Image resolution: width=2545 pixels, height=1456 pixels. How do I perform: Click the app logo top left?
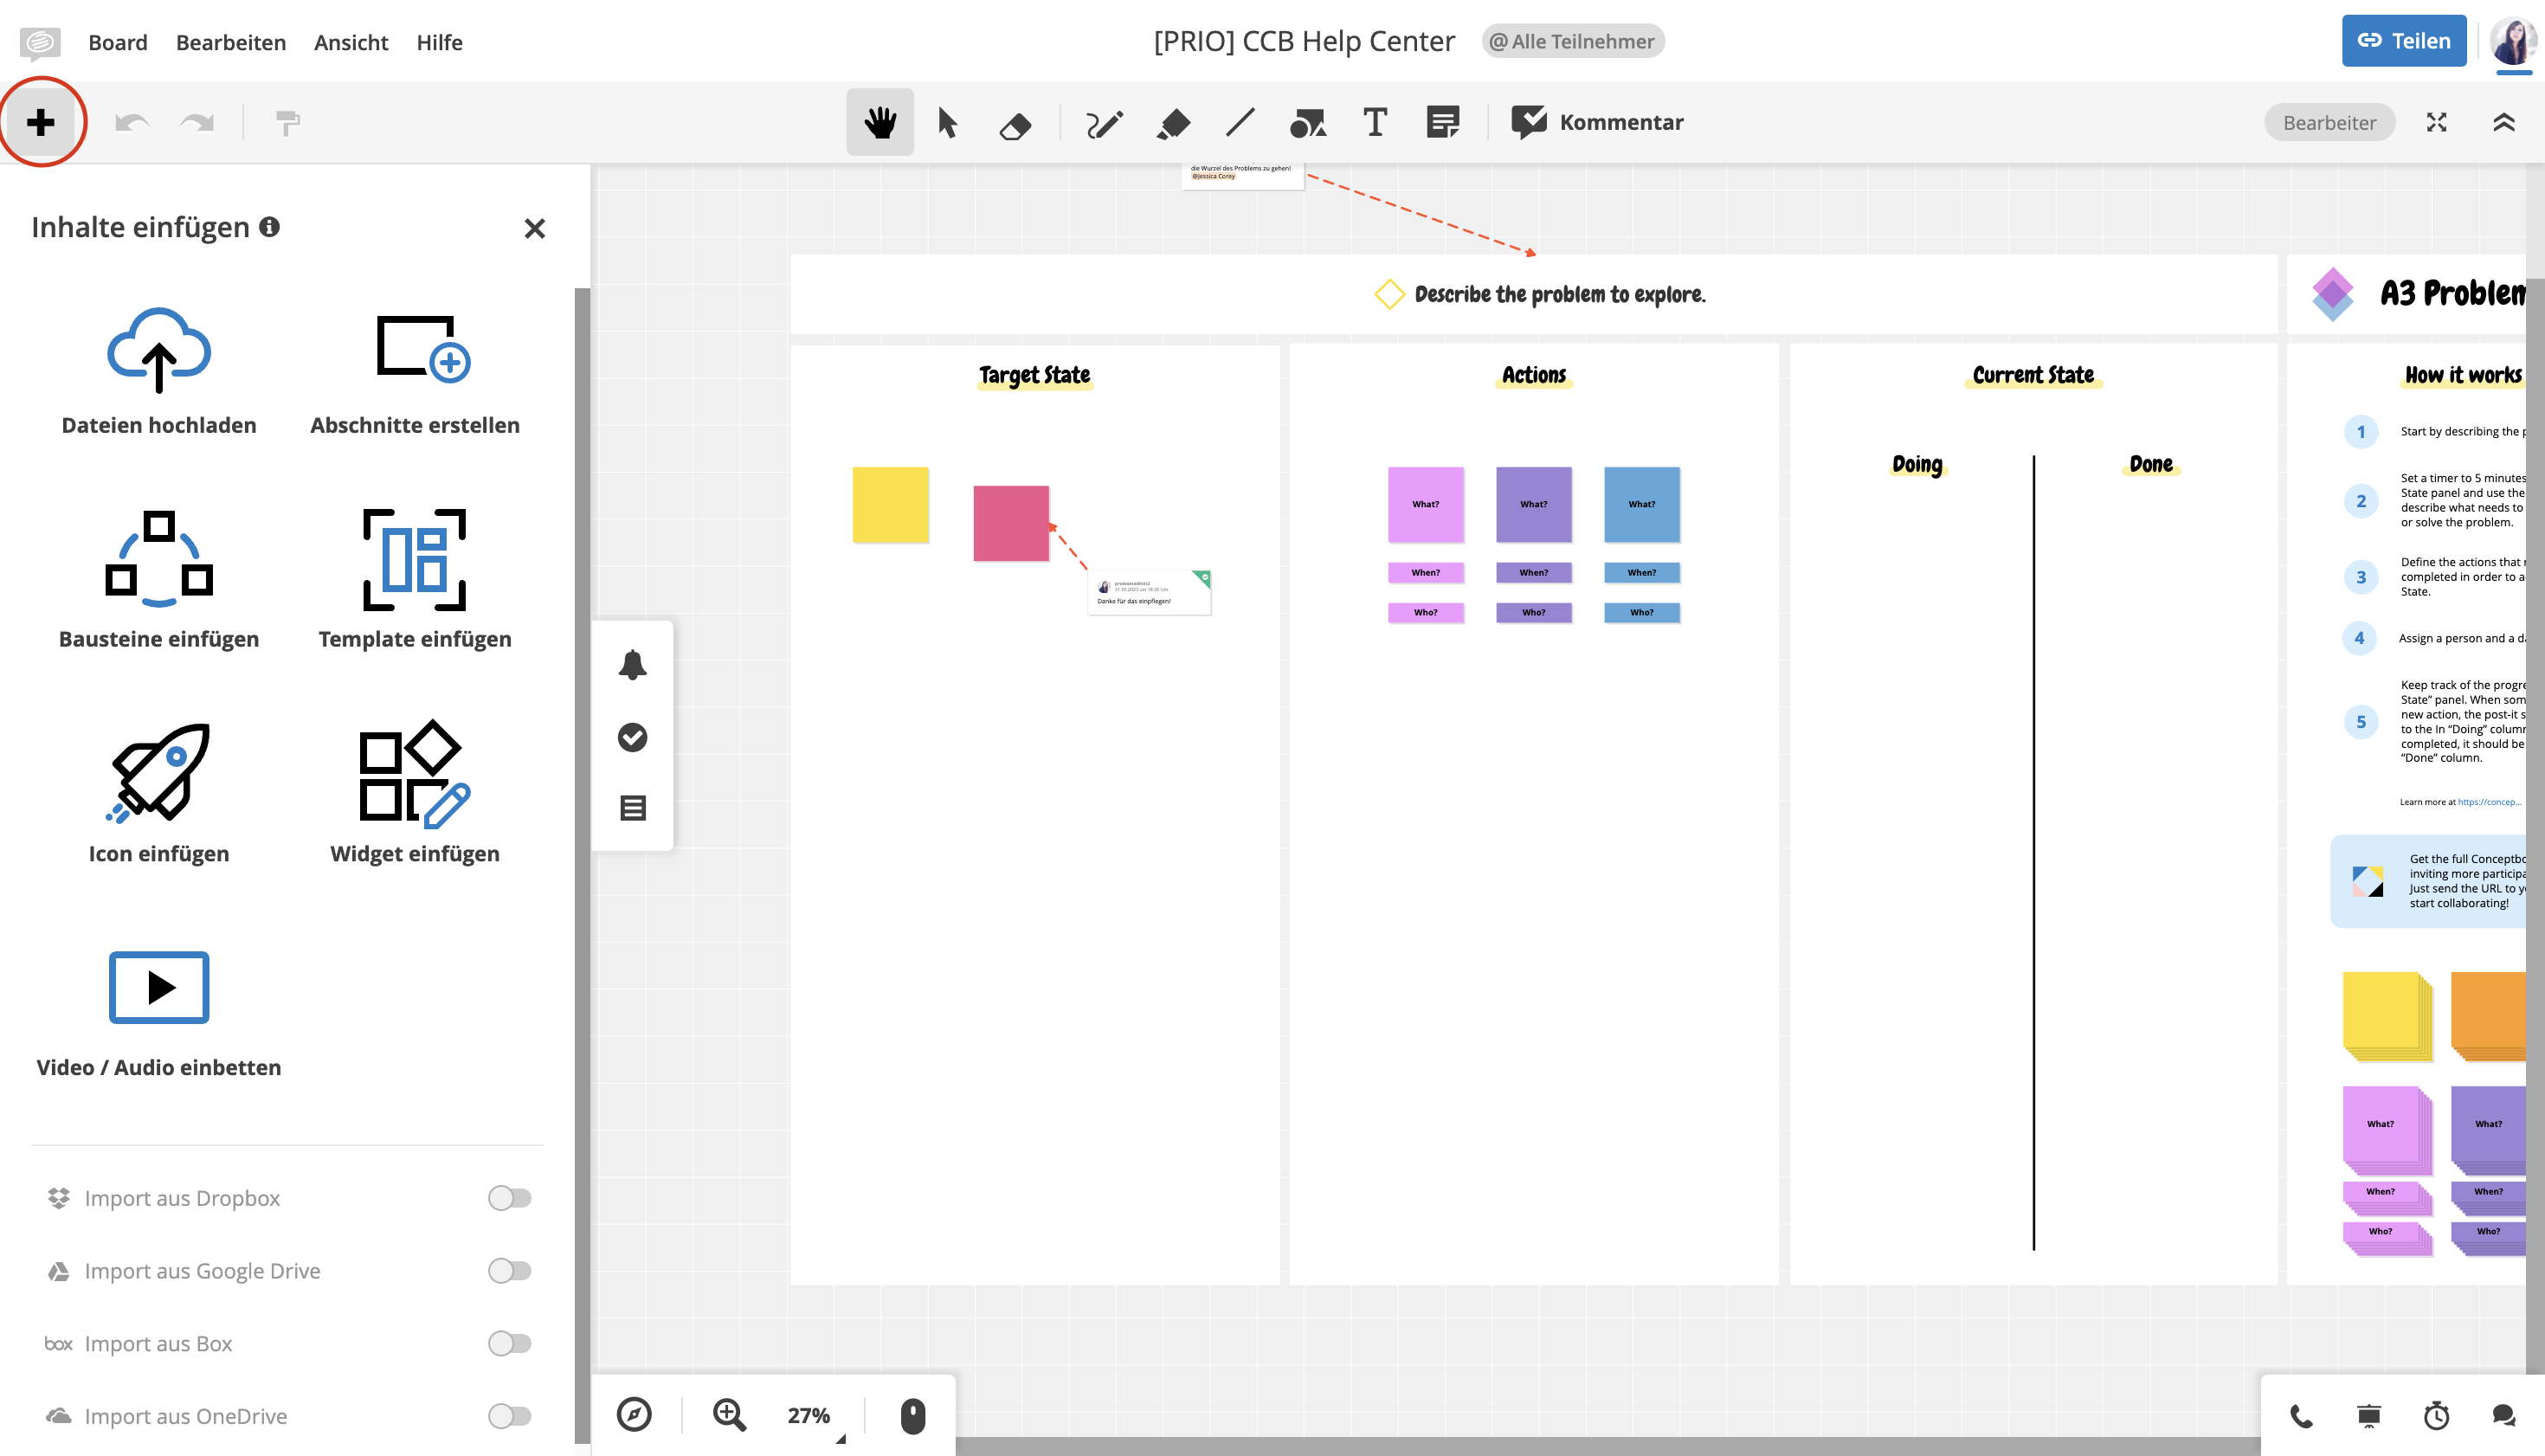tap(40, 42)
